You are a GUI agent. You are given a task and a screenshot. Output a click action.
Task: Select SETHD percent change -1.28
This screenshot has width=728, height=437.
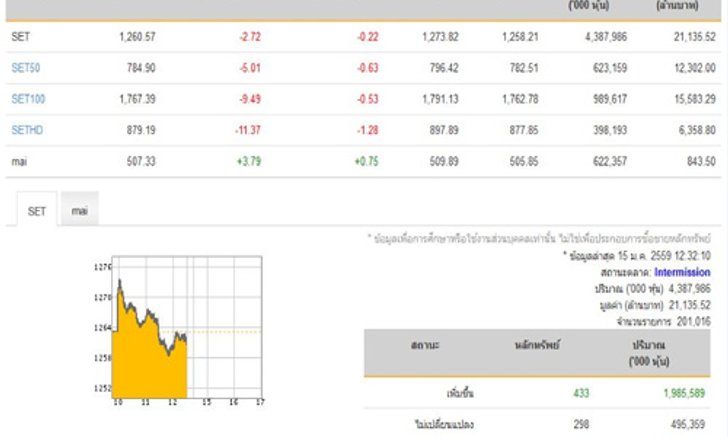(368, 130)
